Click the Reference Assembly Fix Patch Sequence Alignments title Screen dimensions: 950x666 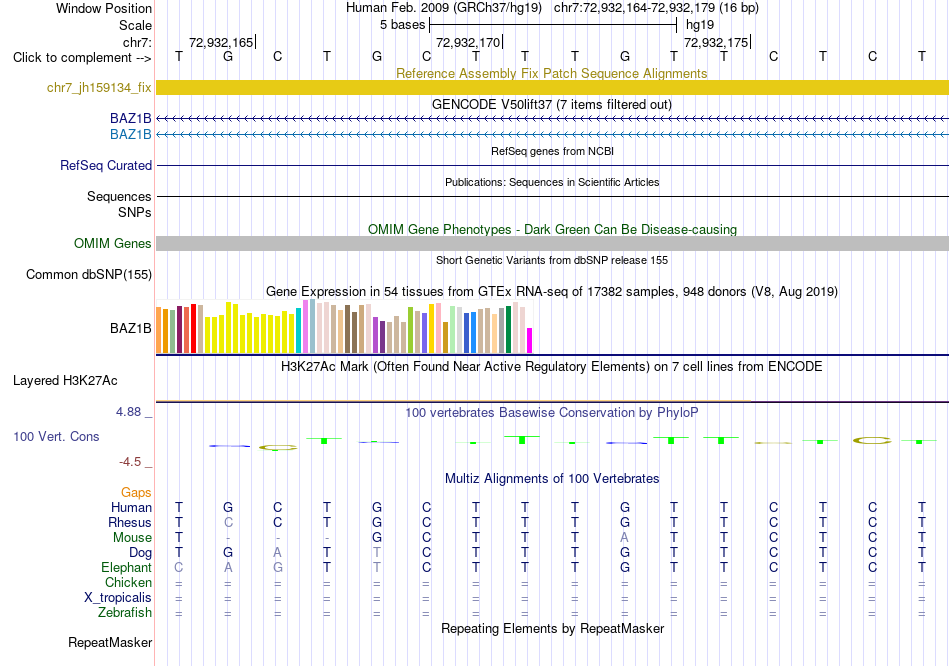point(551,73)
